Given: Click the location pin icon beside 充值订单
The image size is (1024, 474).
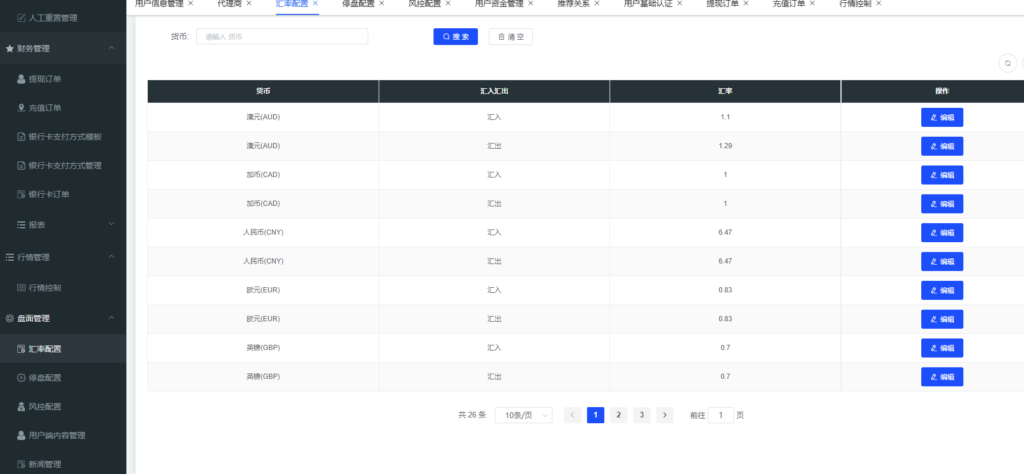Looking at the screenshot, I should 21,108.
